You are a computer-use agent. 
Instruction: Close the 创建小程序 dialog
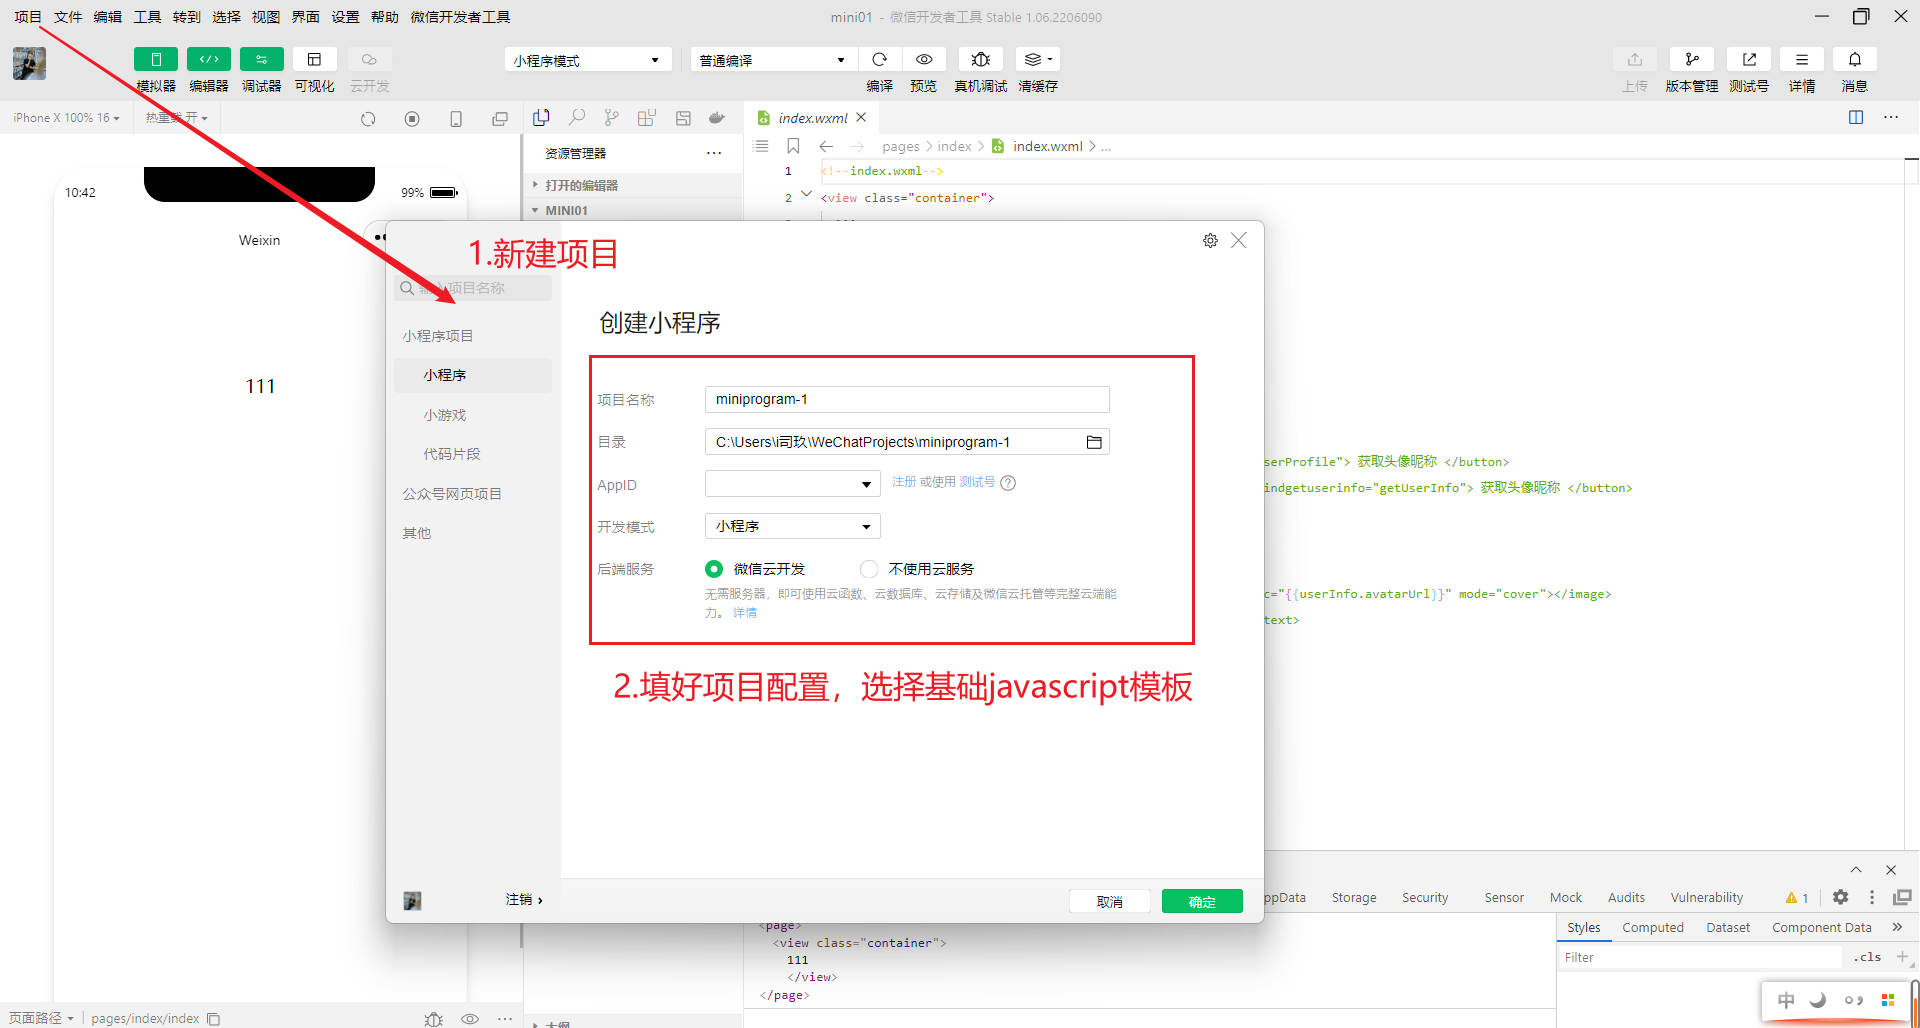pos(1239,240)
